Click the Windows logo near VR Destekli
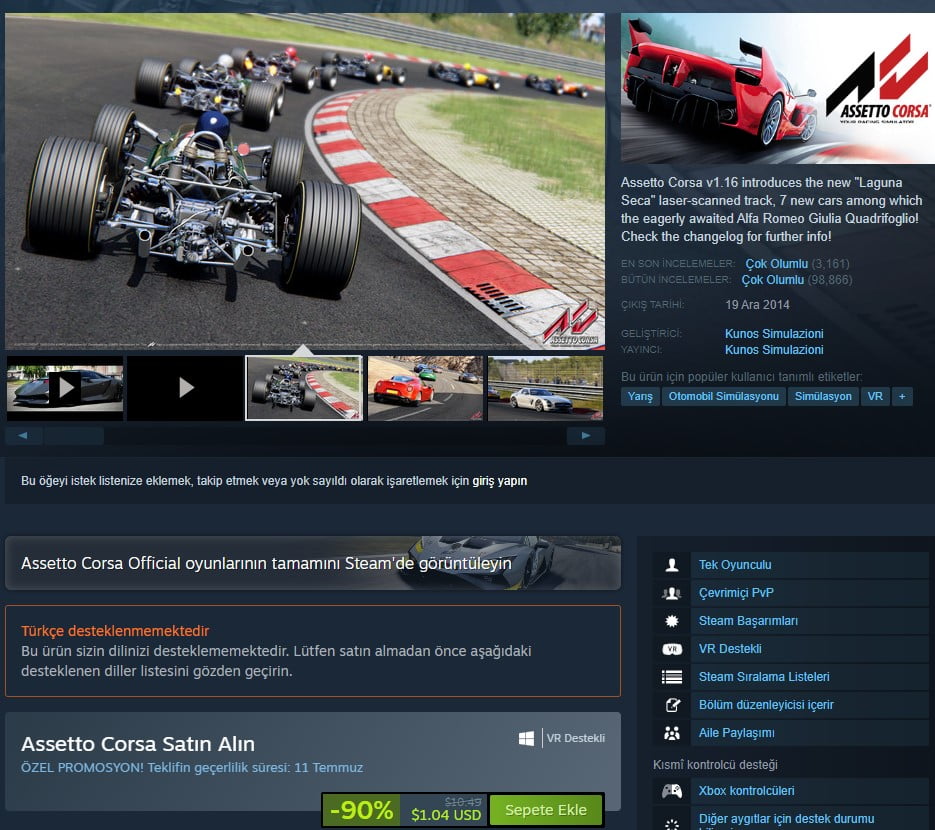 (525, 737)
